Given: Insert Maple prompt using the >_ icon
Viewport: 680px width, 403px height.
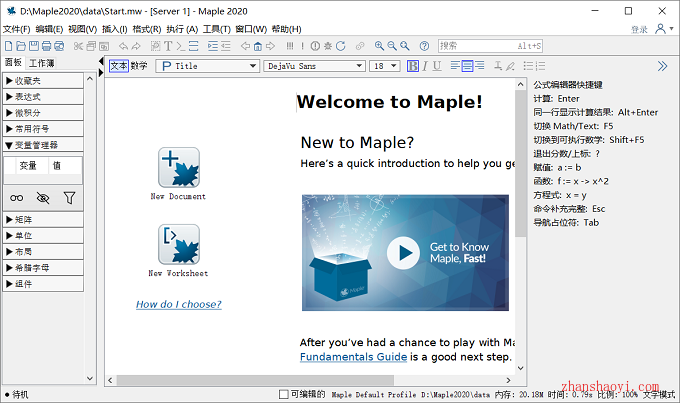Looking at the screenshot, I should pyautogui.click(x=180, y=46).
